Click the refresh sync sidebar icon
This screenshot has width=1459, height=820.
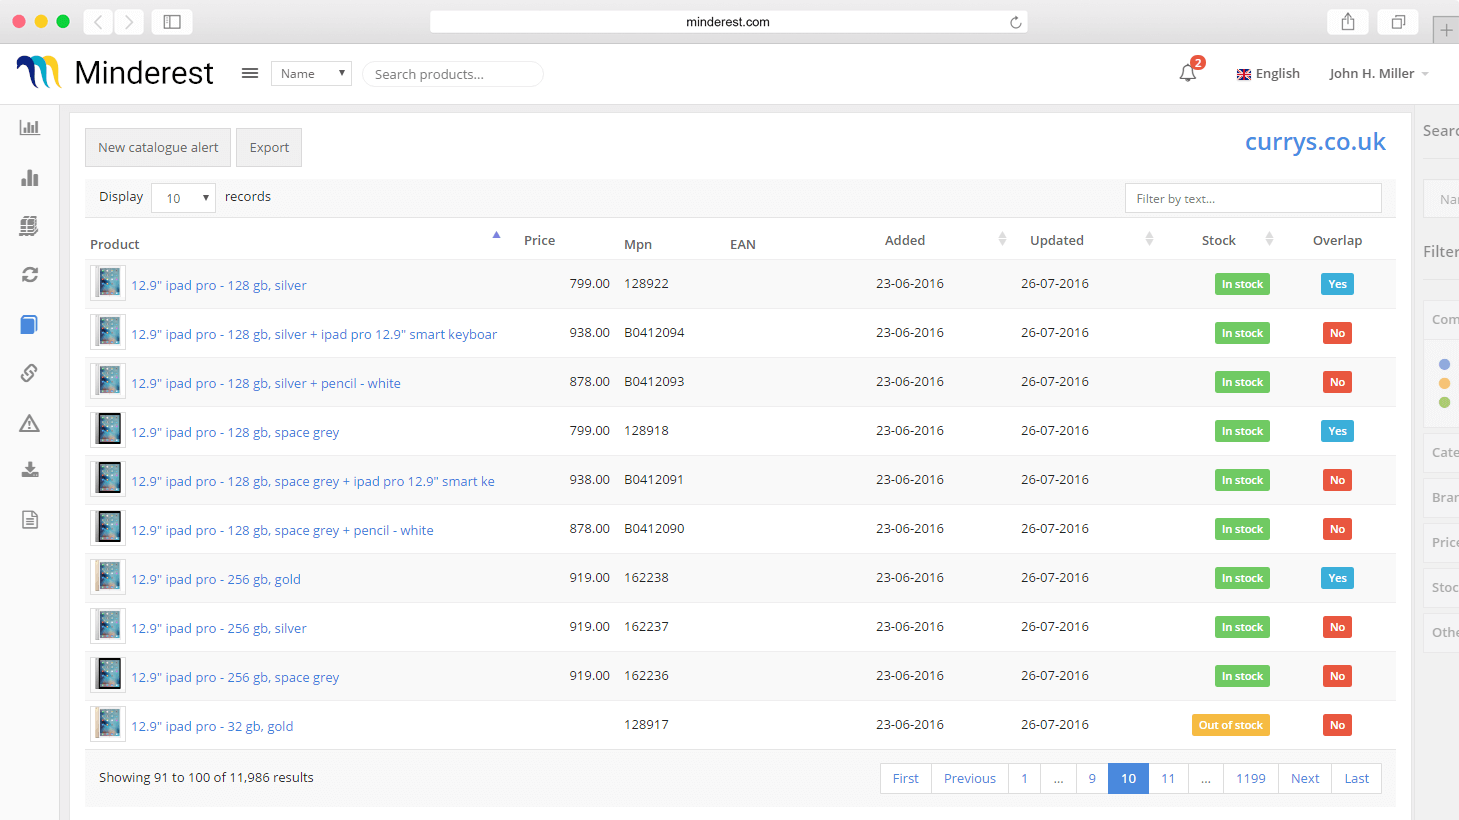(x=29, y=274)
